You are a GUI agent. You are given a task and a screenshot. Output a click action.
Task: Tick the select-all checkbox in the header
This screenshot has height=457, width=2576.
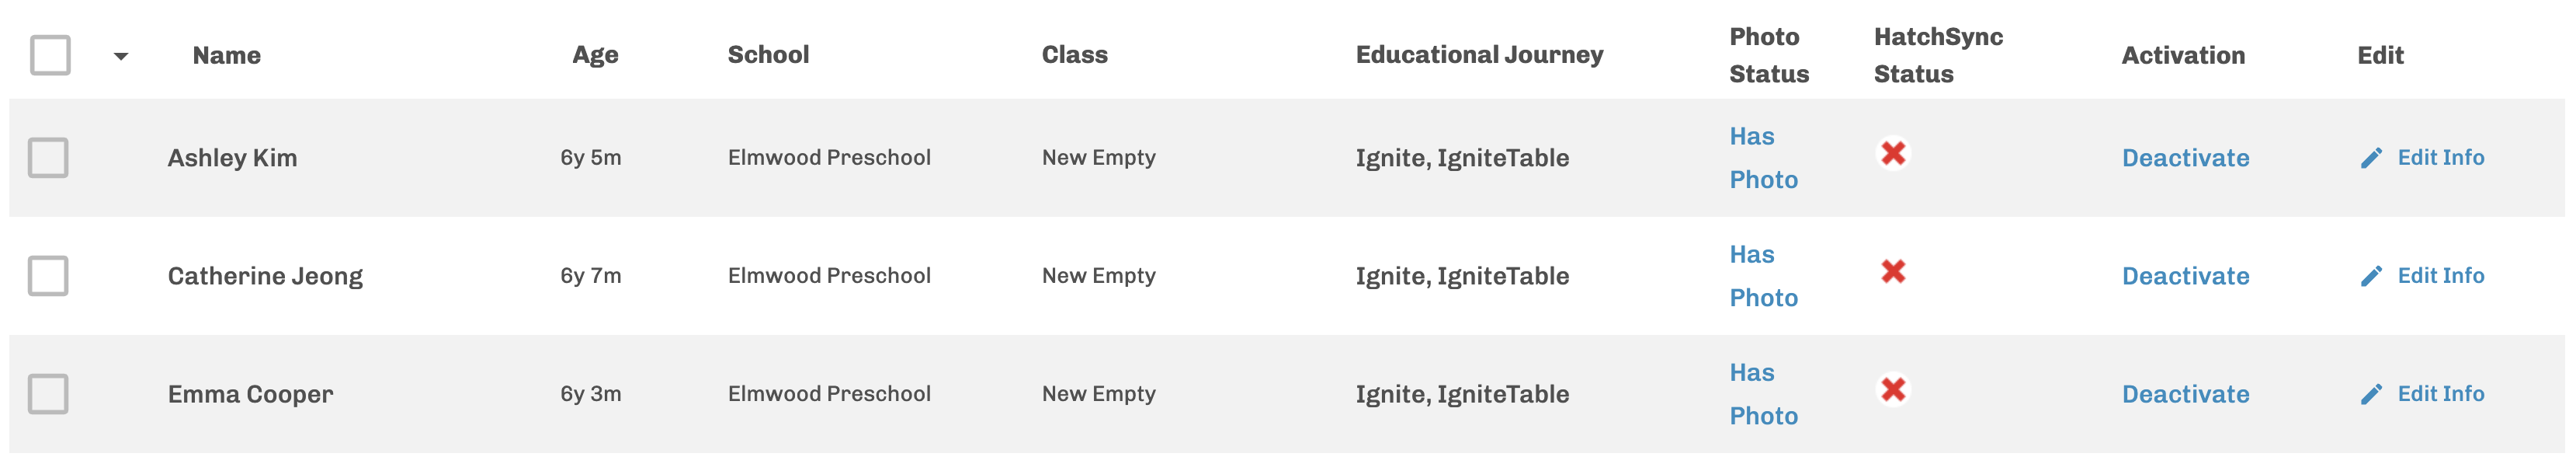tap(50, 55)
